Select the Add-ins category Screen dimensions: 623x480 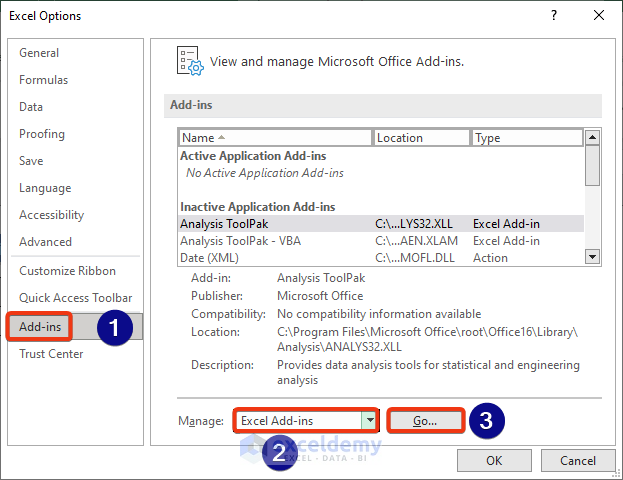coord(41,326)
